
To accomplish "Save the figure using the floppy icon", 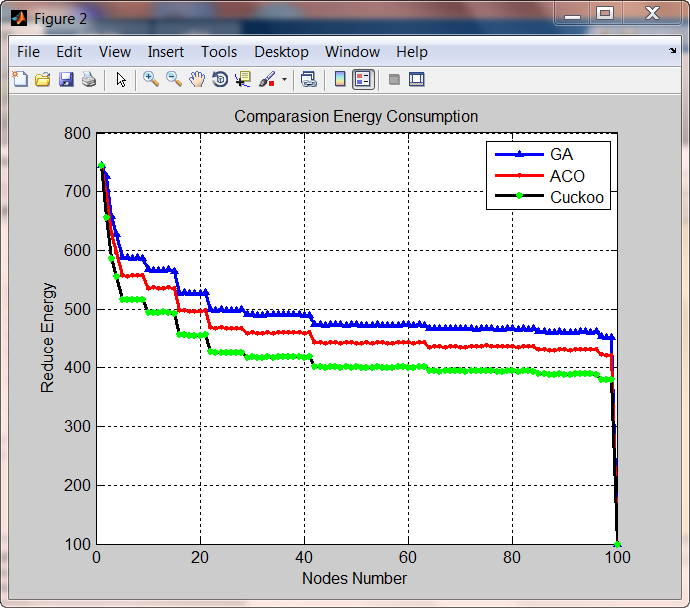I will (x=66, y=80).
